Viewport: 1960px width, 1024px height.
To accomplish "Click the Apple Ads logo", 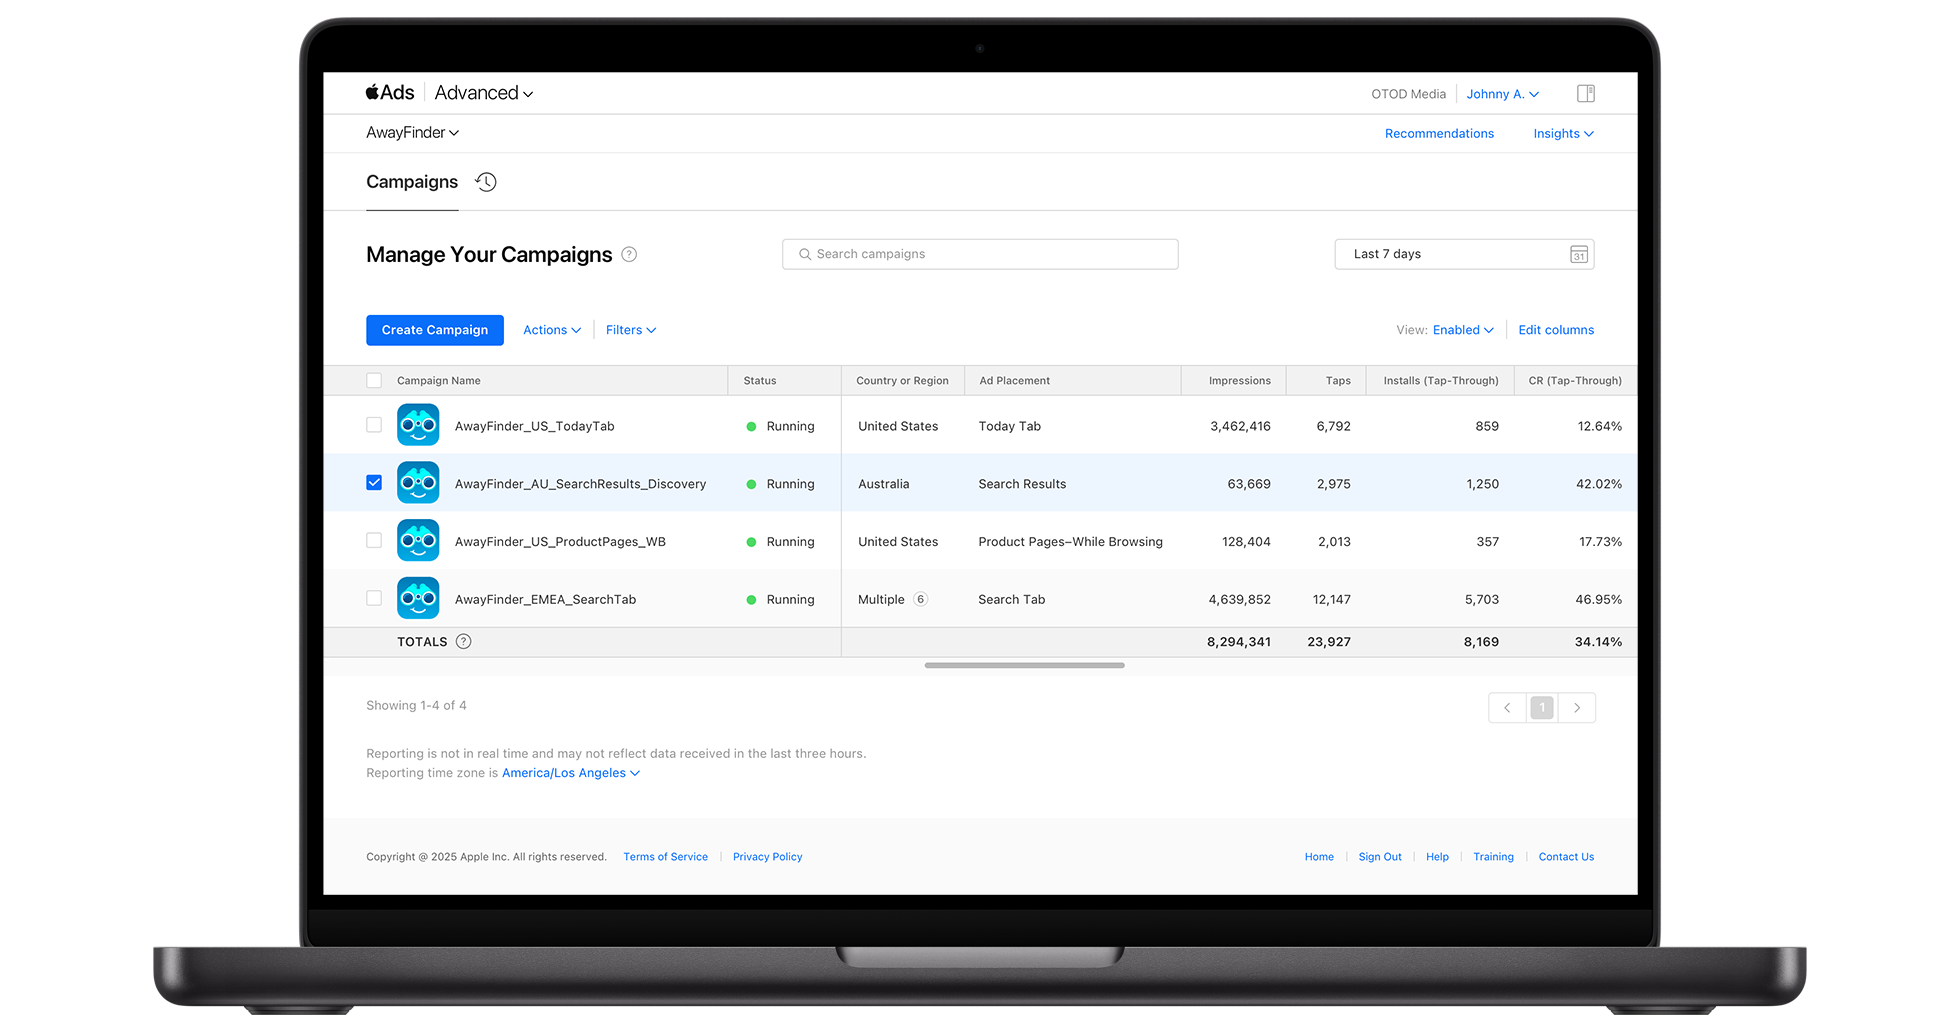I will [390, 93].
